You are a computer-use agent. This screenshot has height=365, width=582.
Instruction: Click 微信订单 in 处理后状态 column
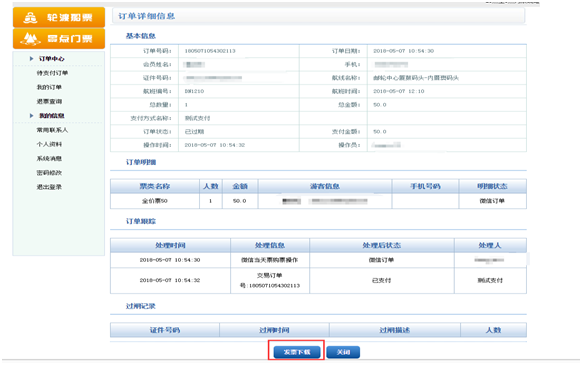(381, 260)
